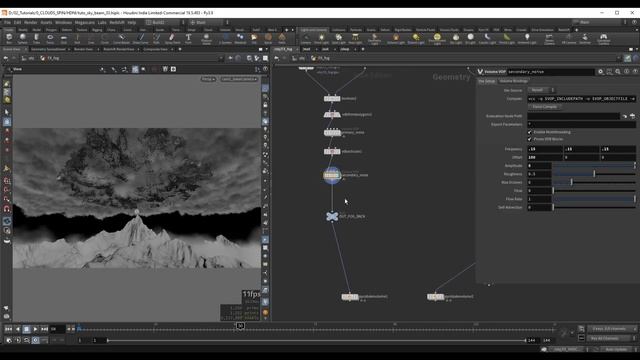Toggle the Auto Update mode in the status bar

[x=616, y=349]
